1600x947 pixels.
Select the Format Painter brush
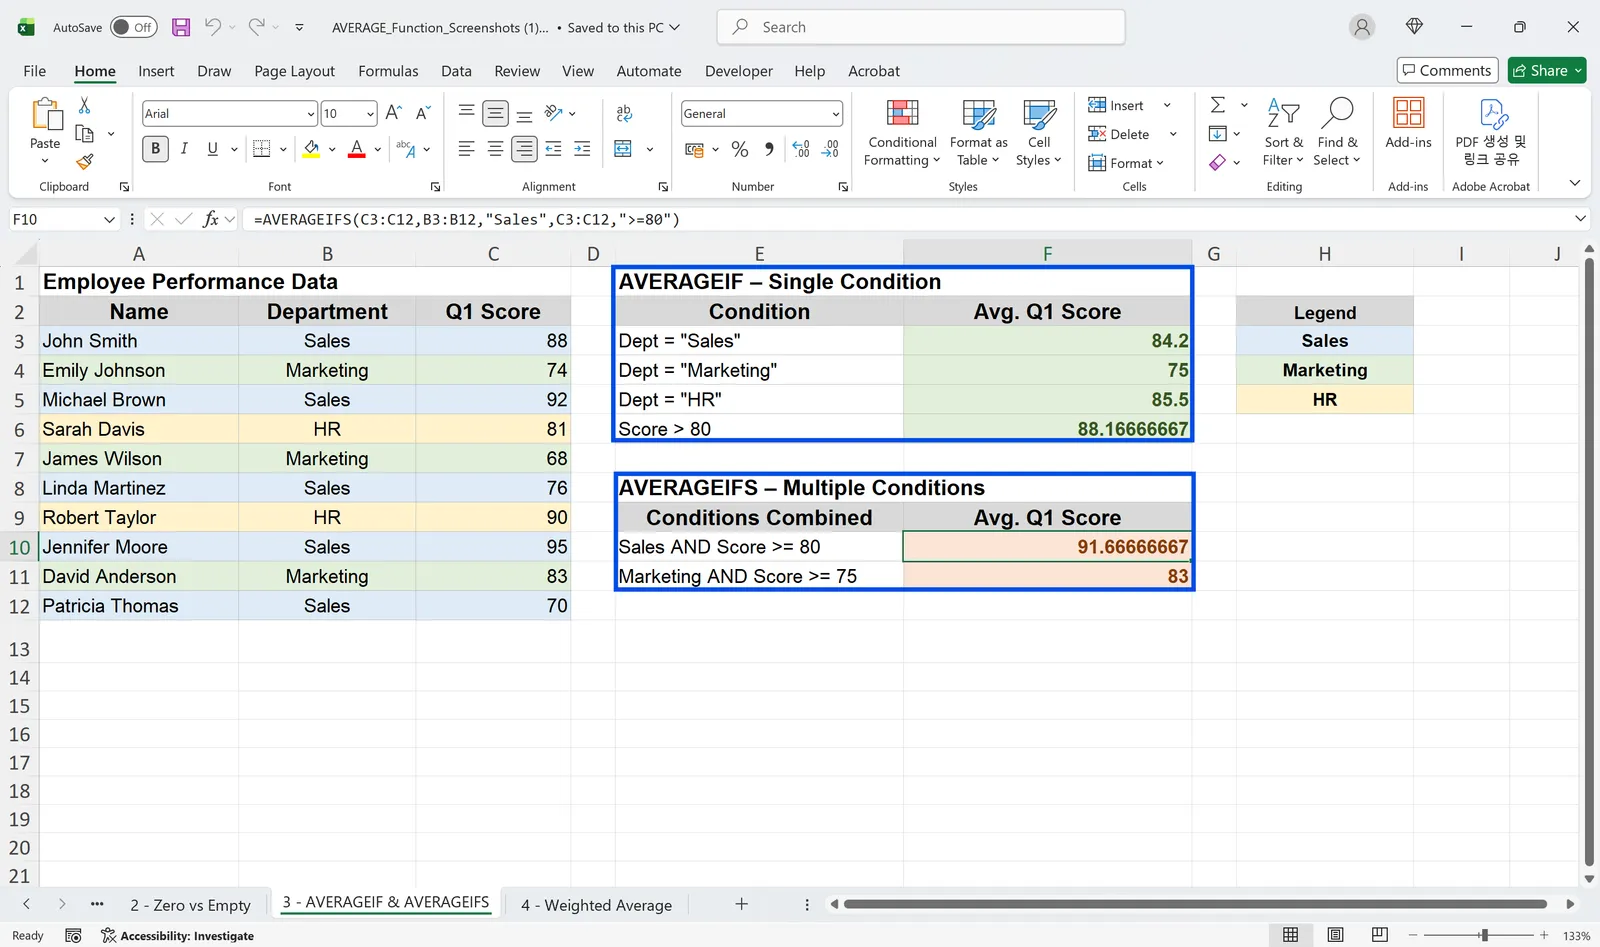(x=85, y=161)
